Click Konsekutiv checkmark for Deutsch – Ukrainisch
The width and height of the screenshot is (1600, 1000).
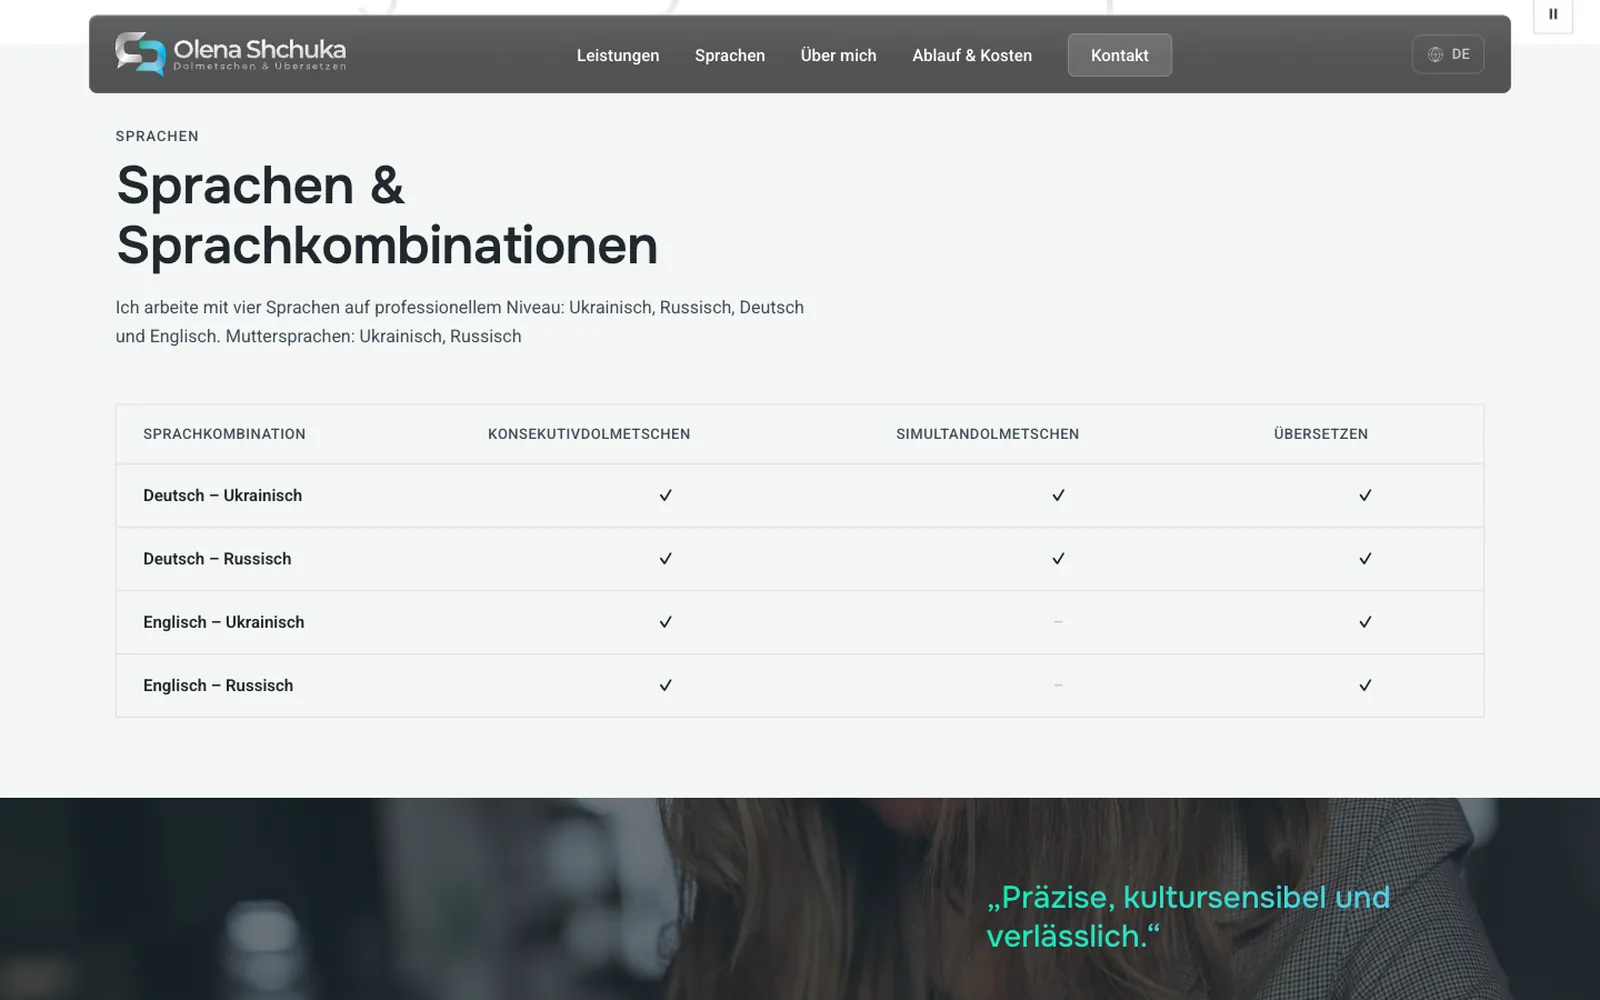pos(665,495)
